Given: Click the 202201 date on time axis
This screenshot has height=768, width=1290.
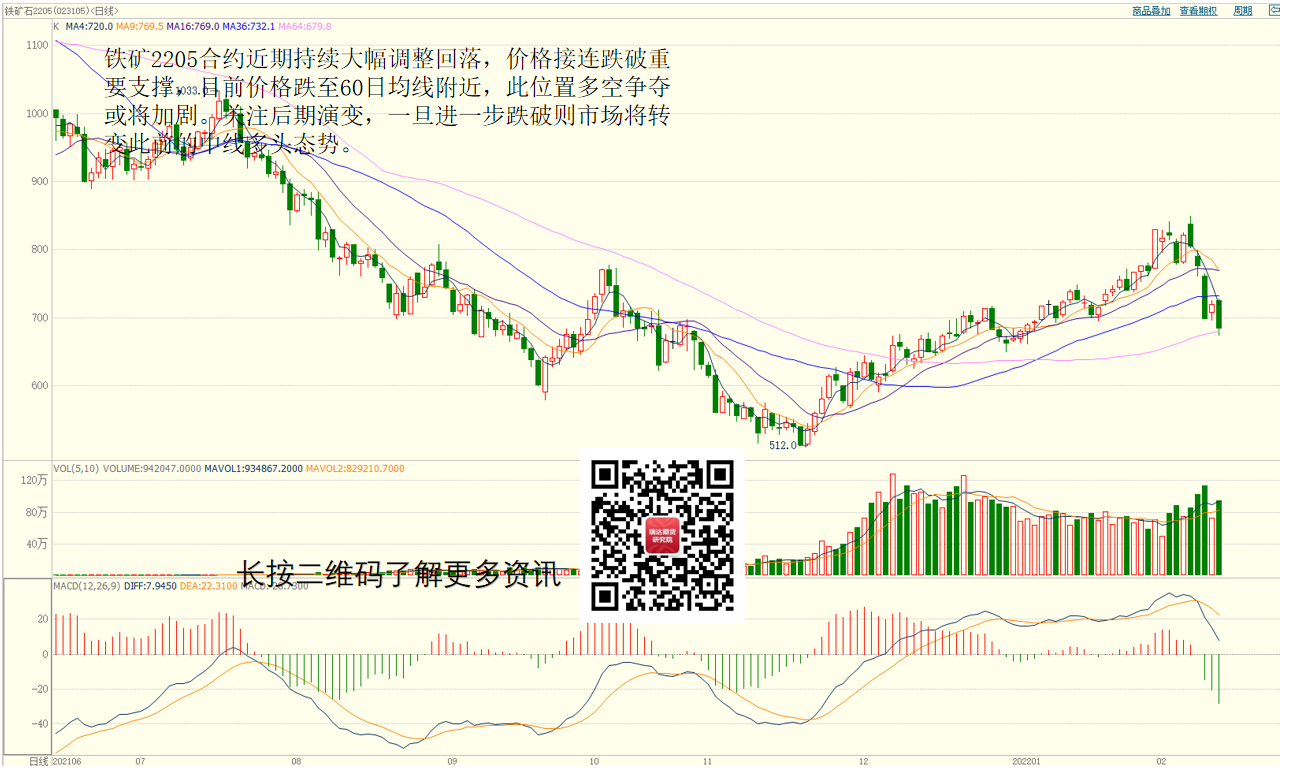Looking at the screenshot, I should point(1027,761).
